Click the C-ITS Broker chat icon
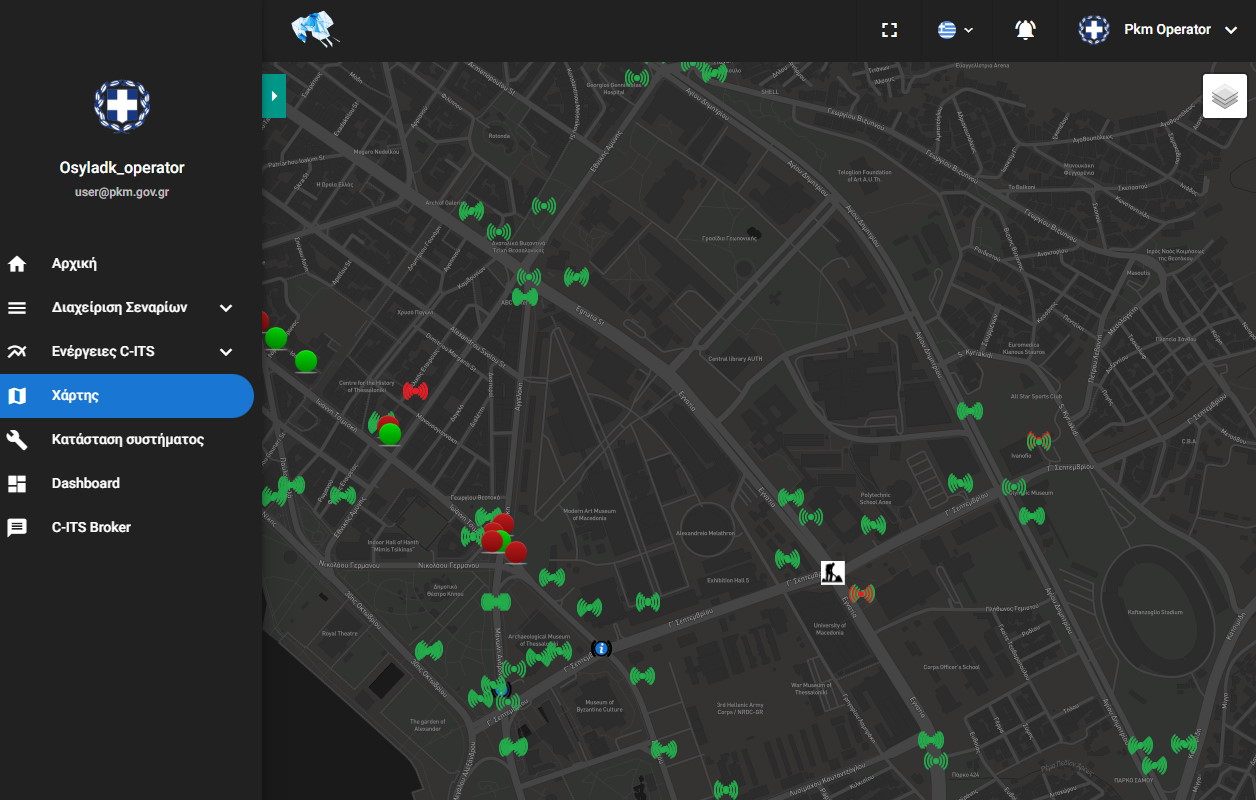Image resolution: width=1256 pixels, height=800 pixels. point(17,528)
